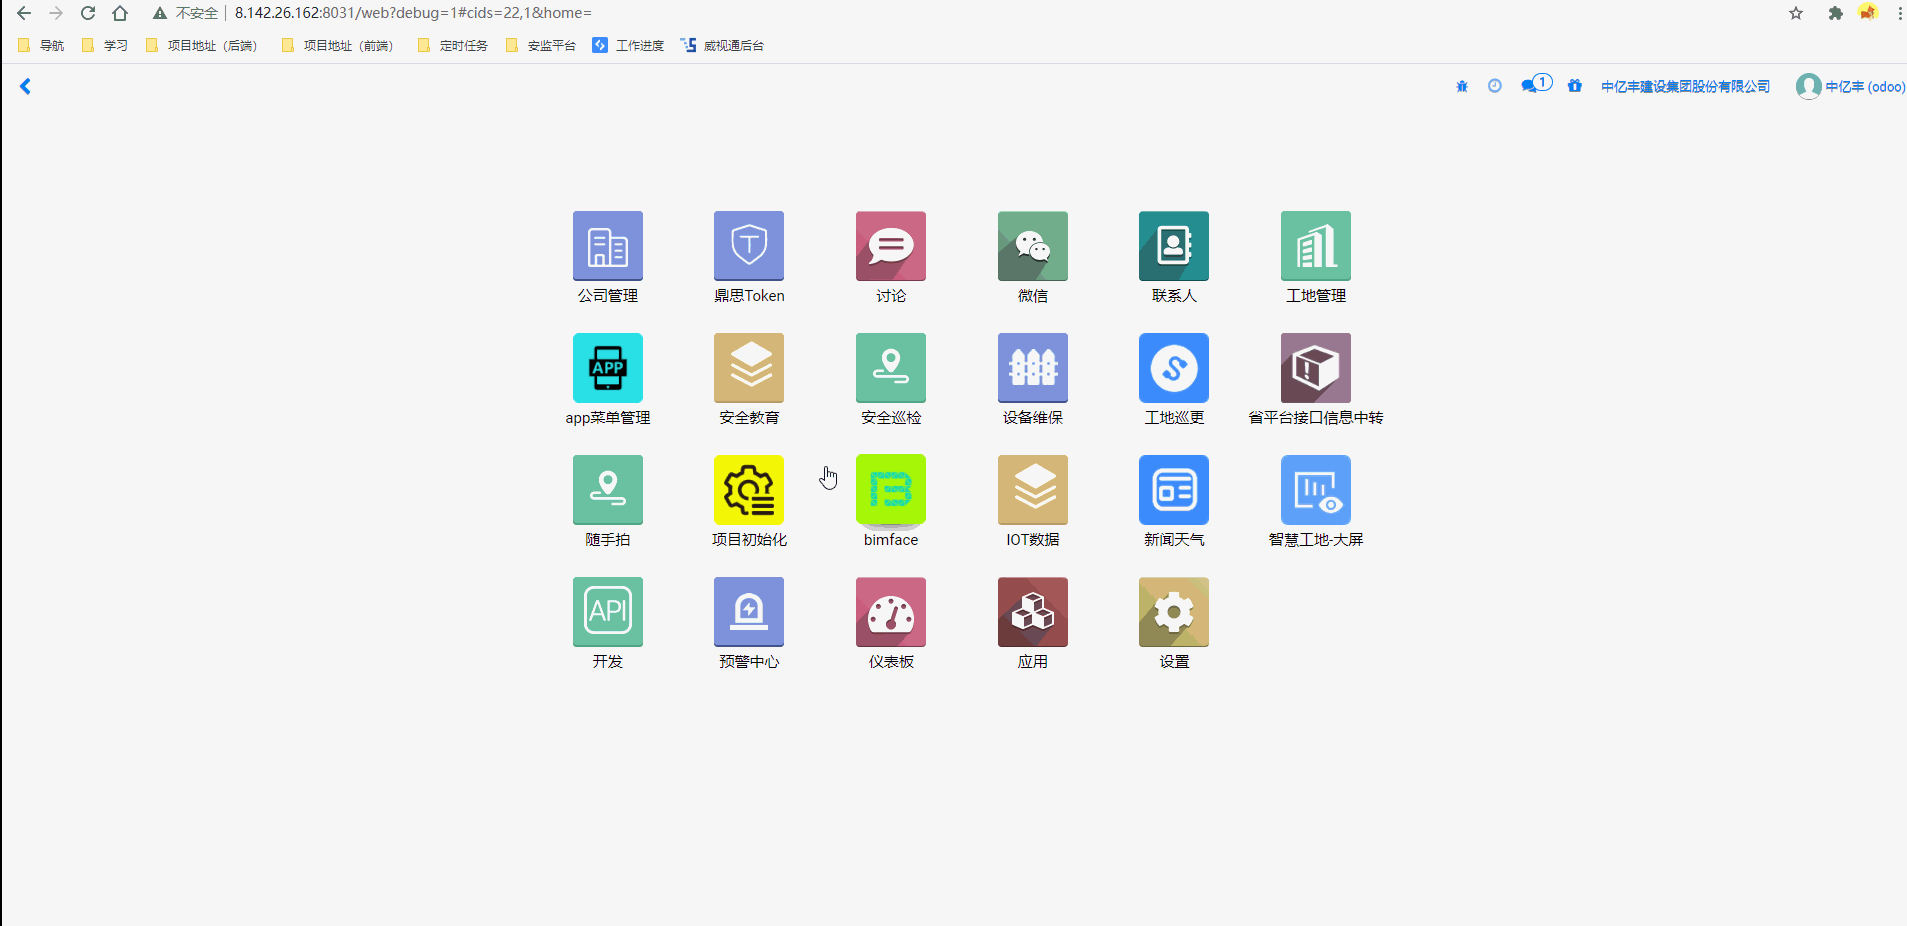
Task: Open the 联系人 contacts app
Action: (1174, 246)
